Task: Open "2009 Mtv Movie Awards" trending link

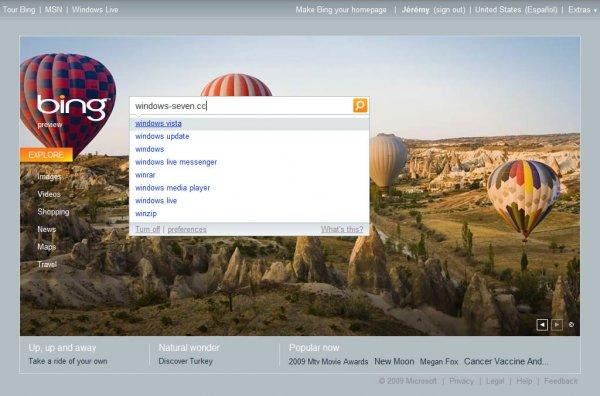Action: click(x=328, y=362)
